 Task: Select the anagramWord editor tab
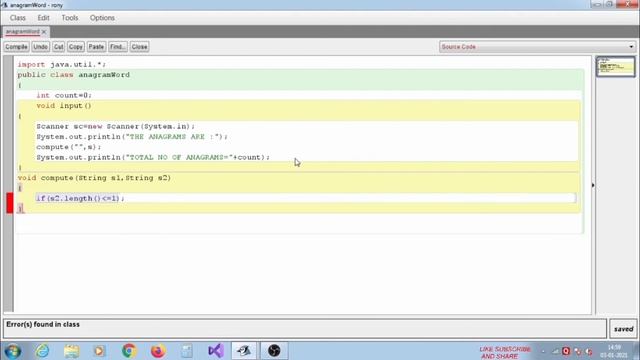point(22,31)
